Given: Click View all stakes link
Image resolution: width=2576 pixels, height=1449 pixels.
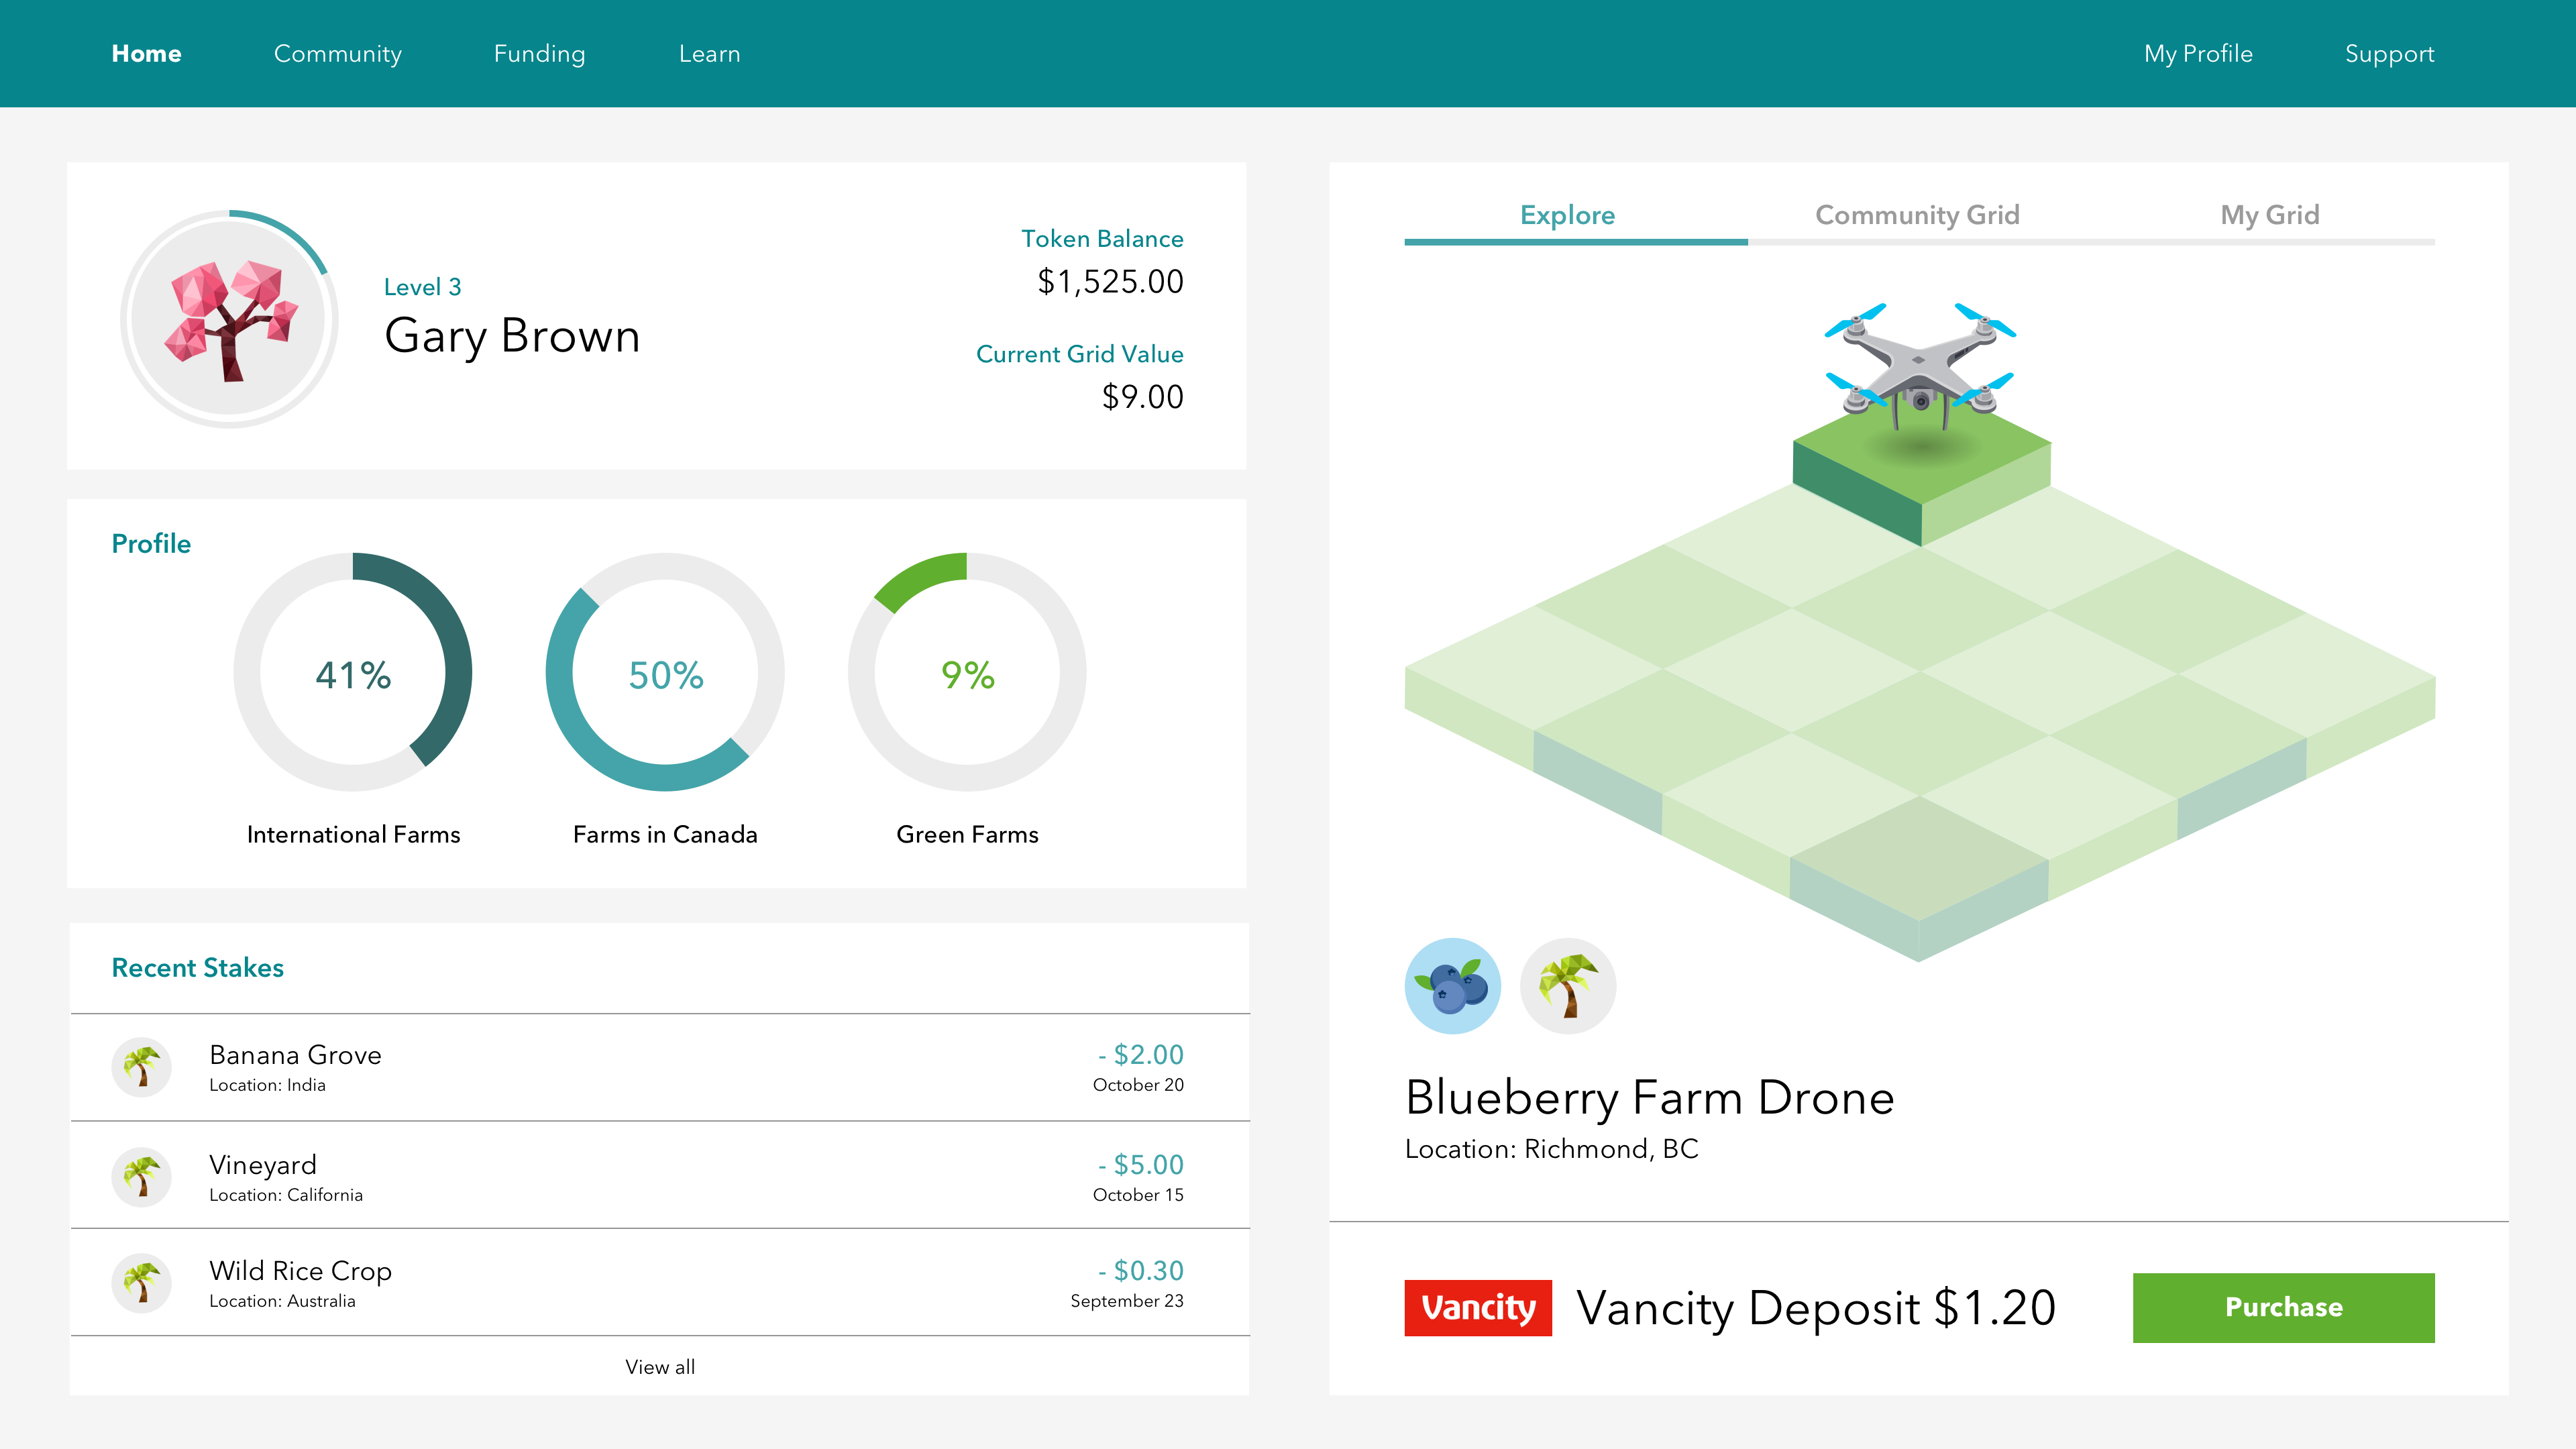Looking at the screenshot, I should click(660, 1367).
